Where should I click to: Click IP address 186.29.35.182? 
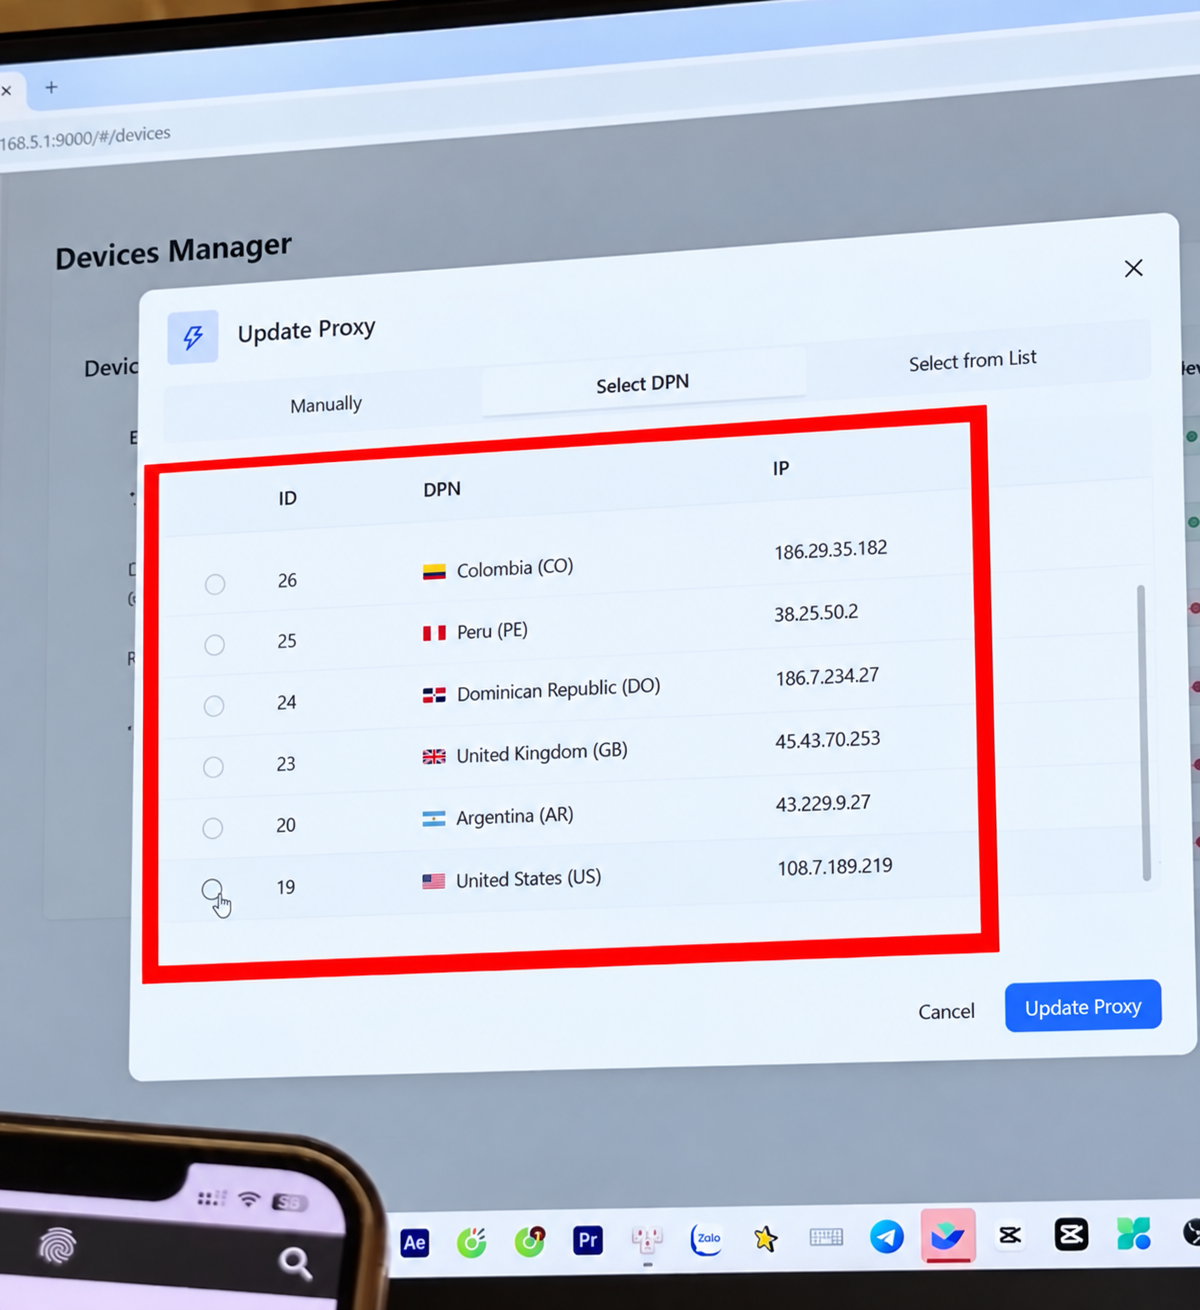tap(831, 550)
